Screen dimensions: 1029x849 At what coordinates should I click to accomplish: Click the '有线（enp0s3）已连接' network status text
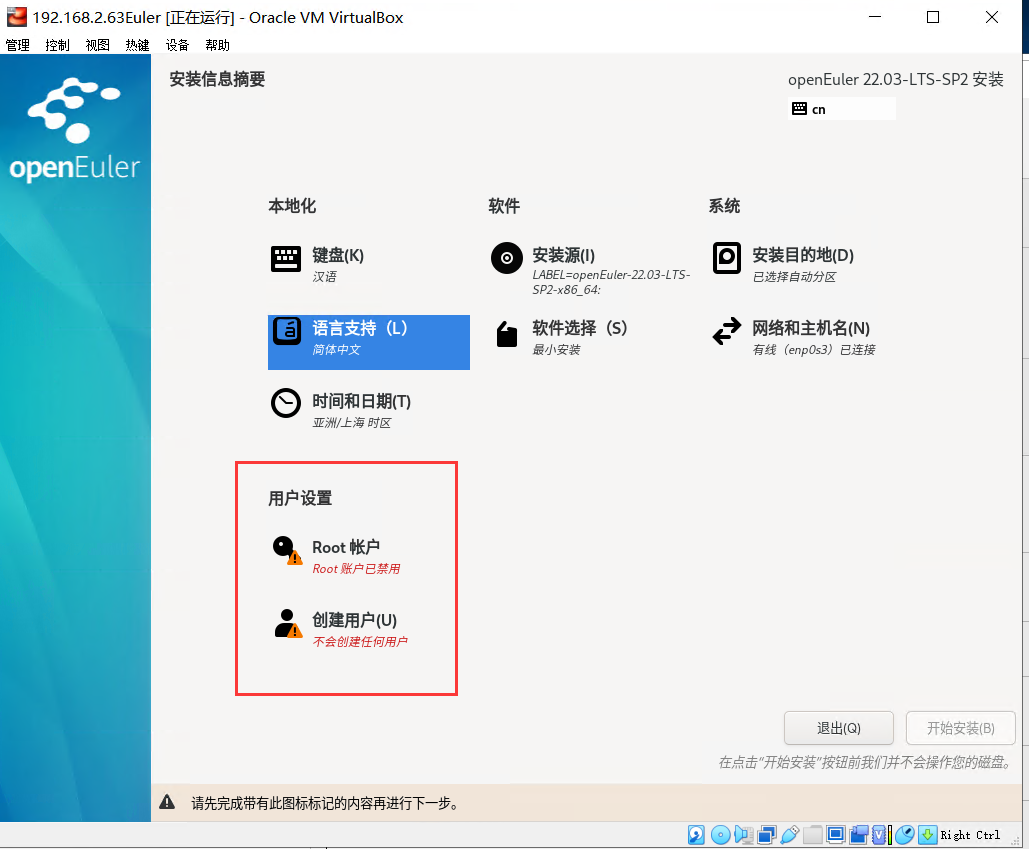pyautogui.click(x=814, y=350)
